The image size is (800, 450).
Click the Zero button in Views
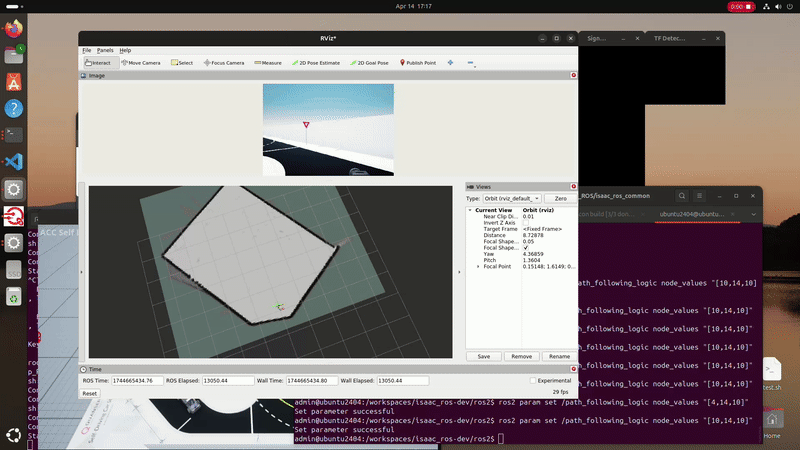560,199
